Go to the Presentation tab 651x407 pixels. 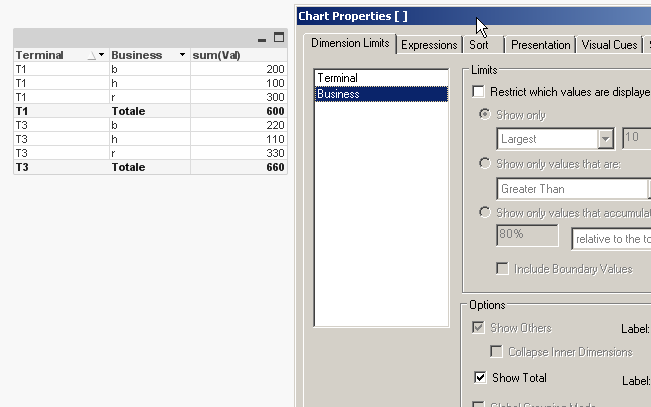[540, 44]
